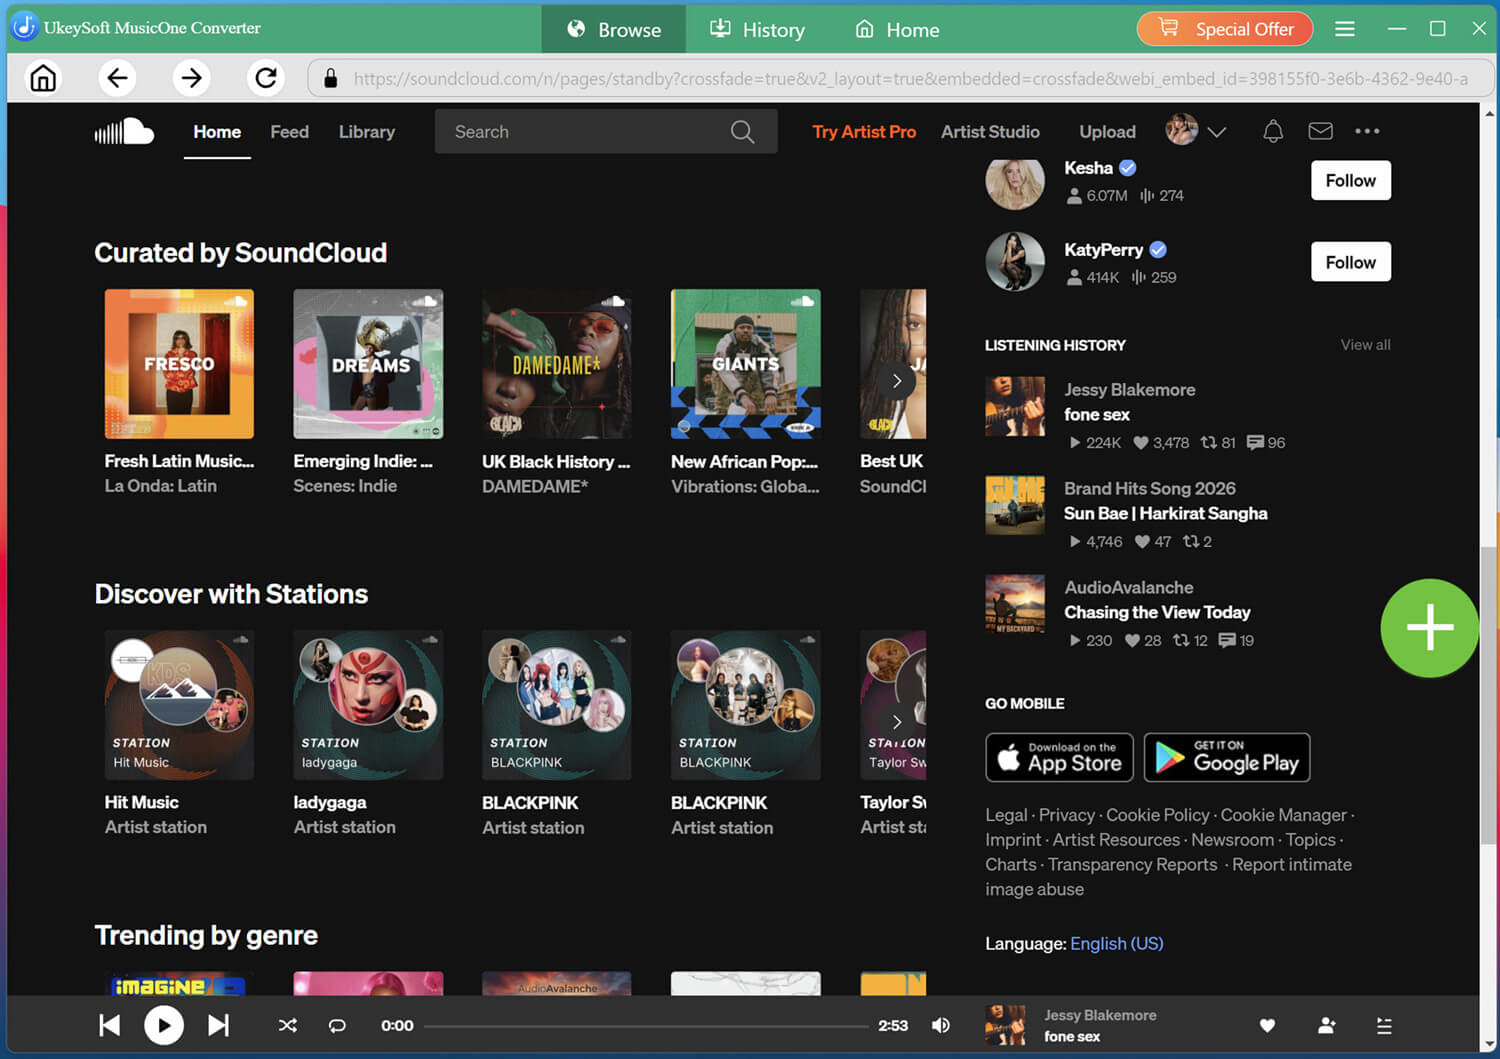The image size is (1500, 1059).
Task: Reload the page with the refresh icon
Action: [265, 78]
